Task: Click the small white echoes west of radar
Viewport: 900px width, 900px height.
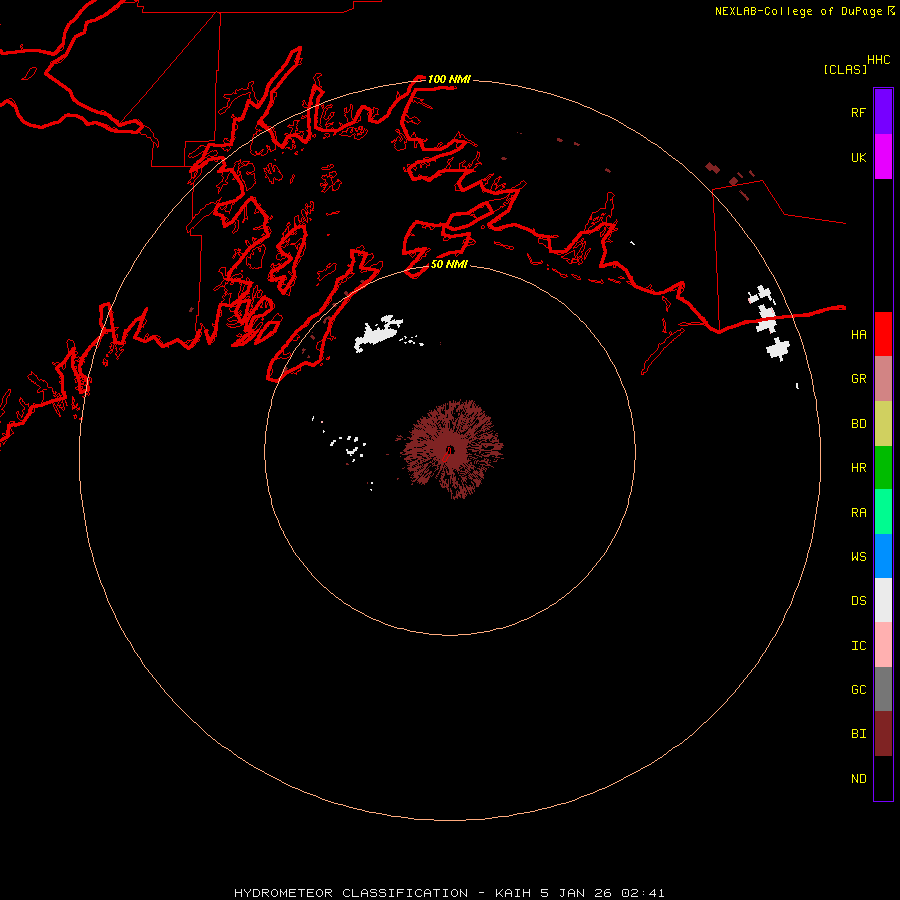Action: point(349,446)
